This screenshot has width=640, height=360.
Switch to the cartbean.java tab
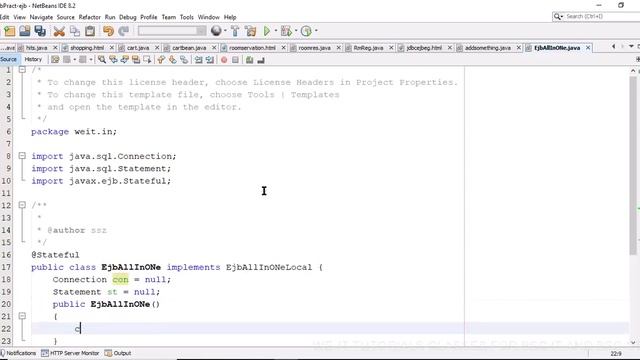[x=189, y=48]
